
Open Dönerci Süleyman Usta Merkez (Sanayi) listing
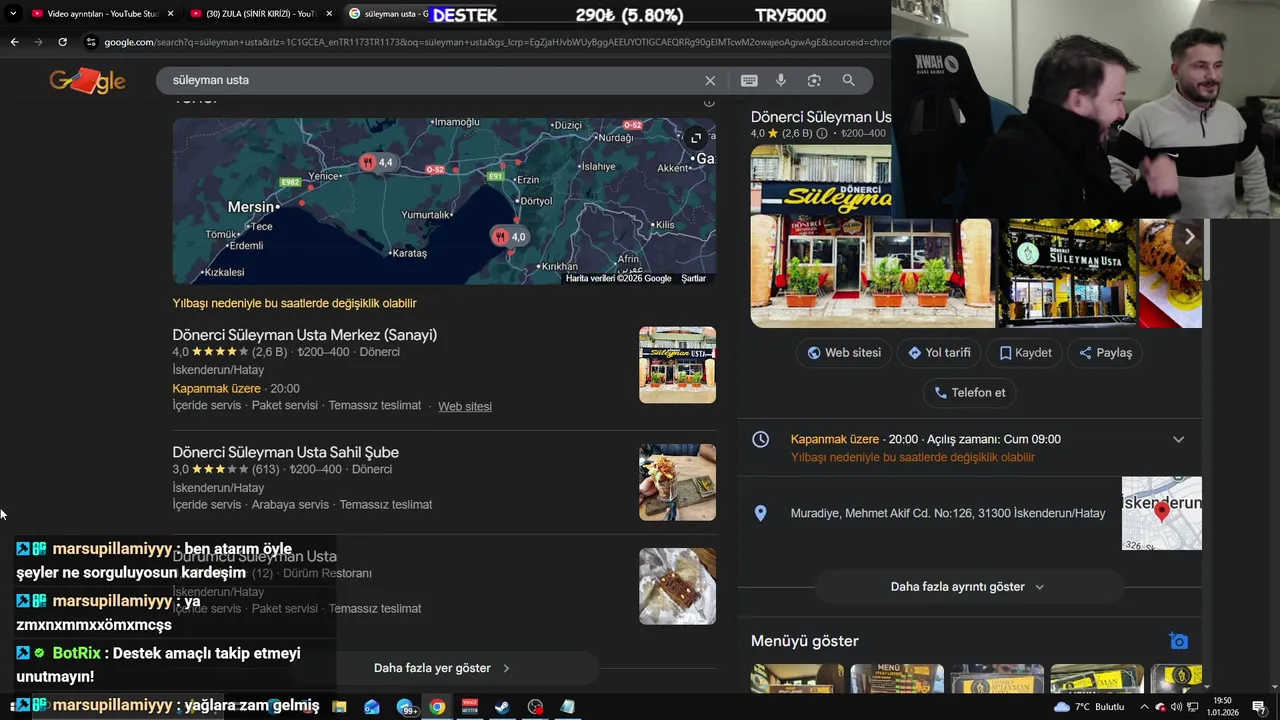tap(304, 335)
